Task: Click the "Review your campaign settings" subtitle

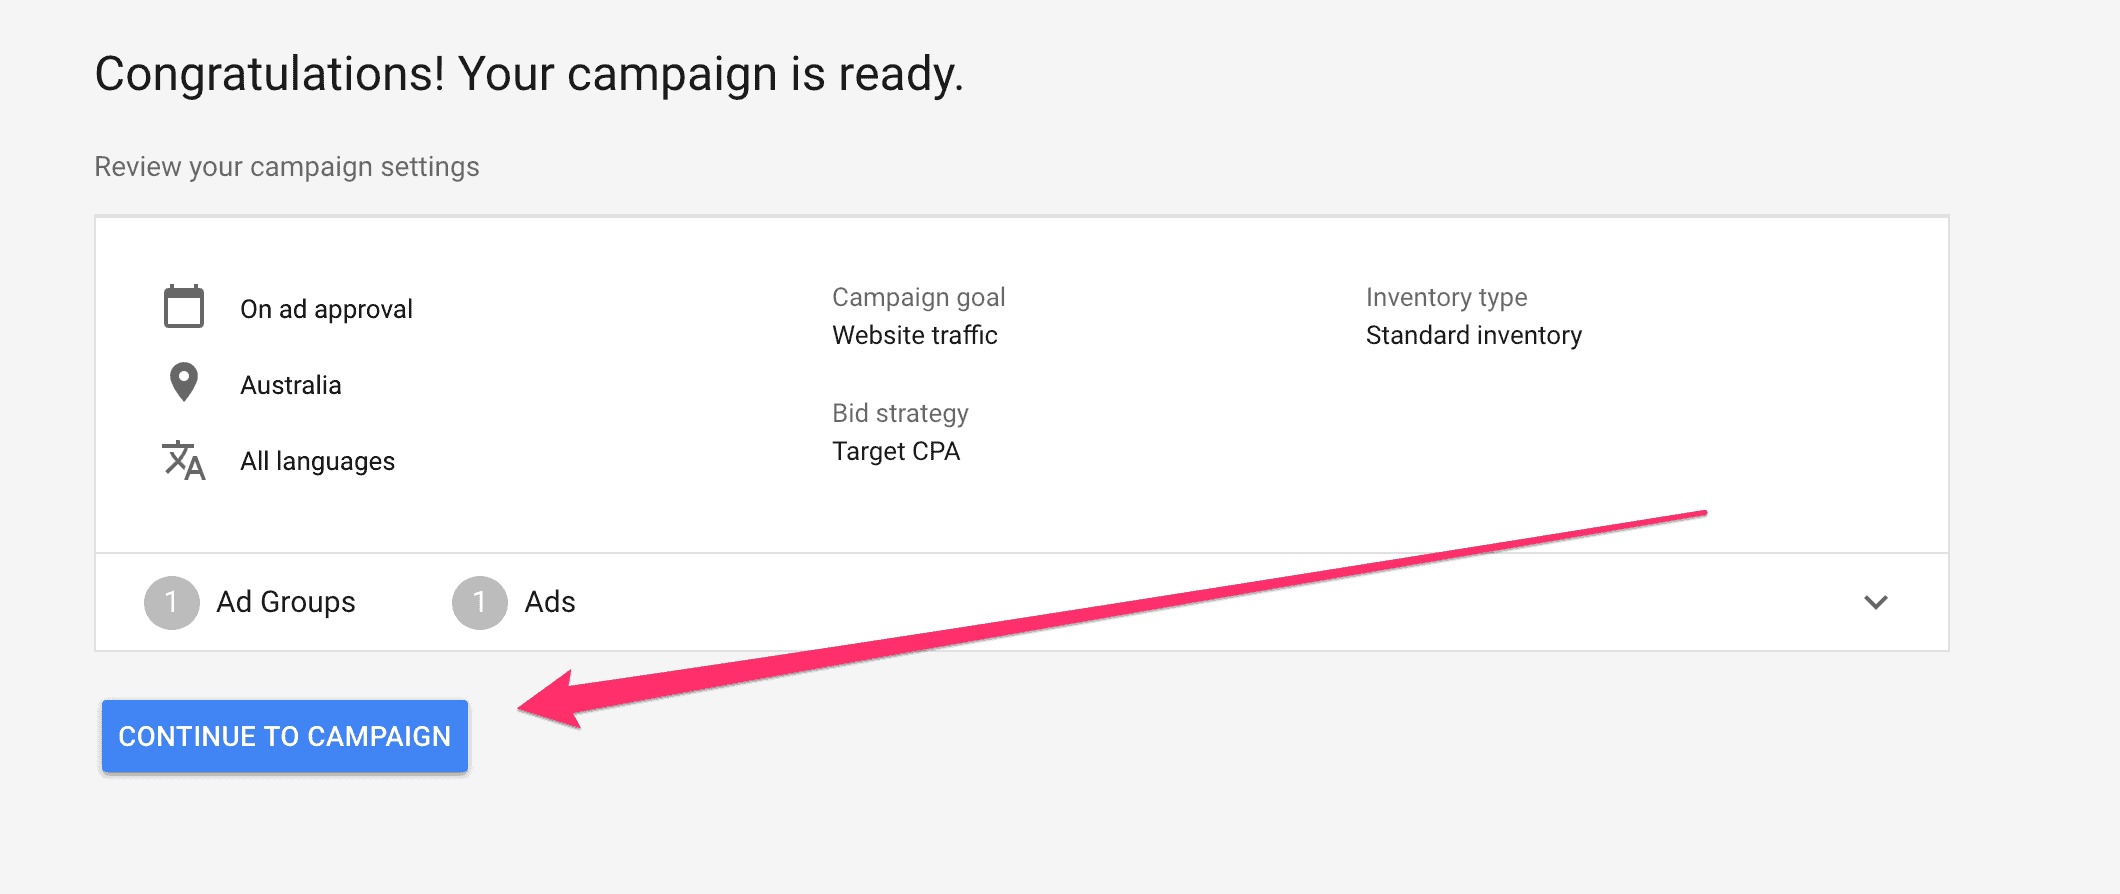Action: [287, 166]
